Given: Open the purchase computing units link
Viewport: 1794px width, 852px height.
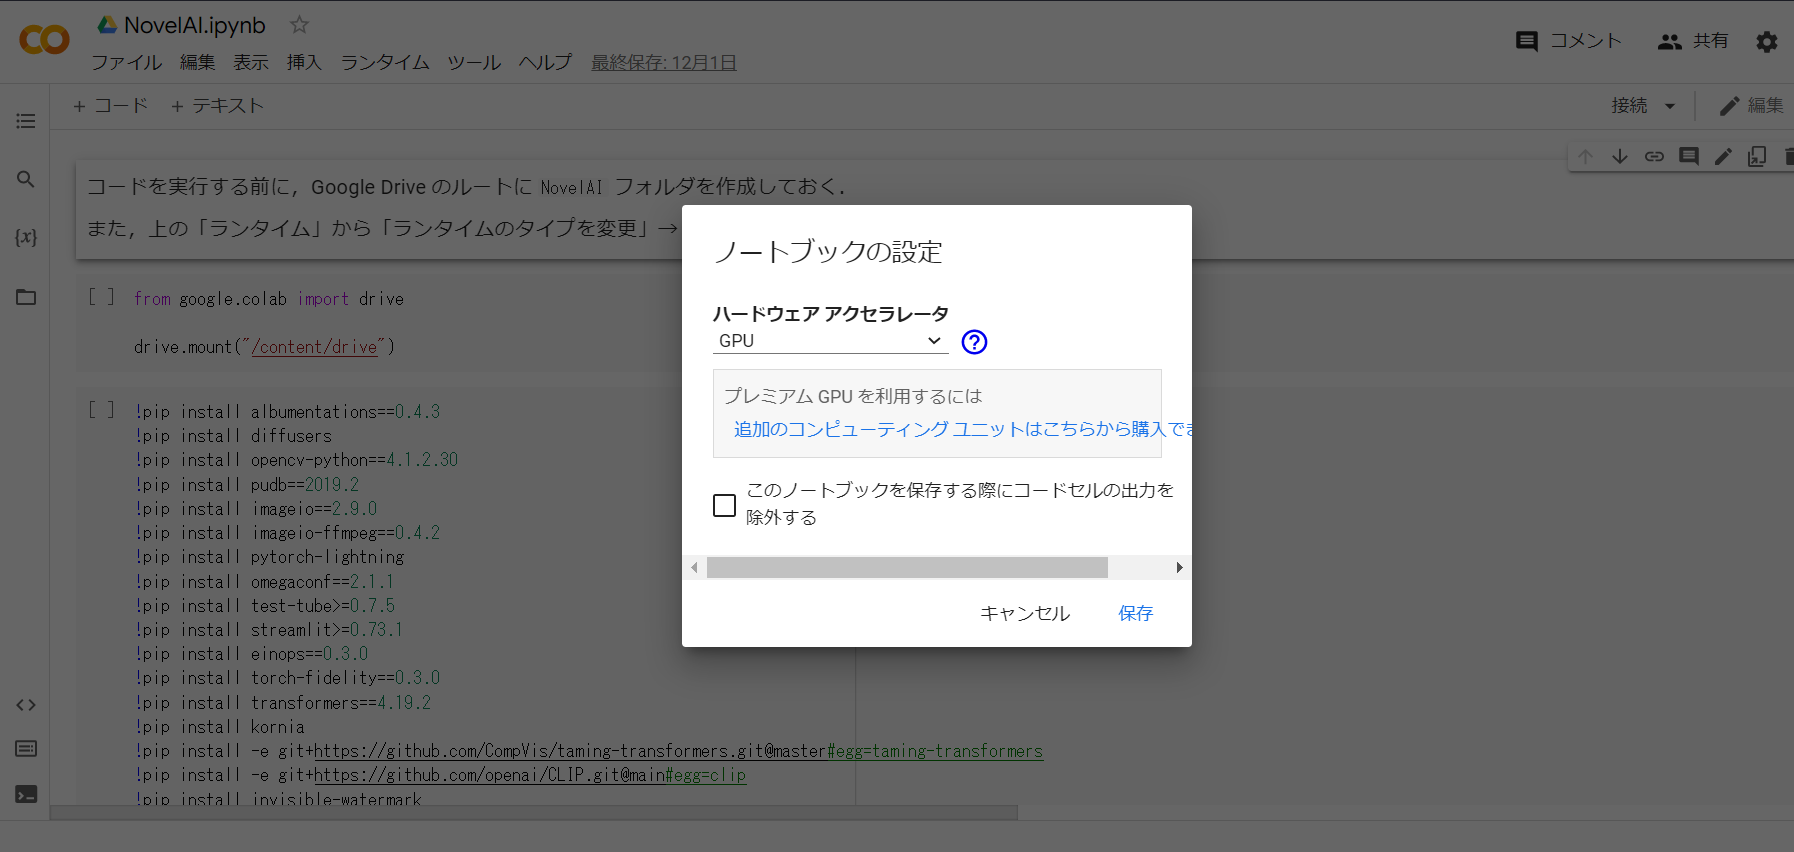Looking at the screenshot, I should pyautogui.click(x=963, y=429).
